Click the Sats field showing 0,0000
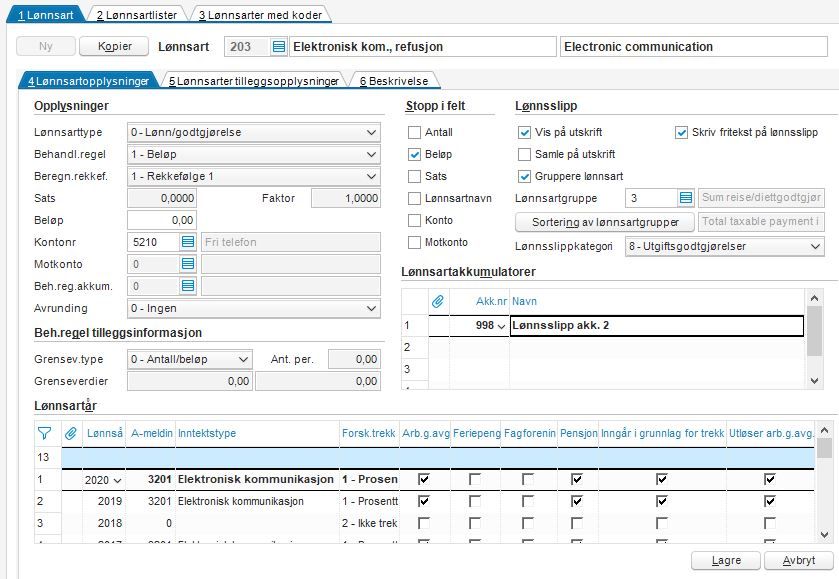Screen dimensions: 839x579 [162, 198]
